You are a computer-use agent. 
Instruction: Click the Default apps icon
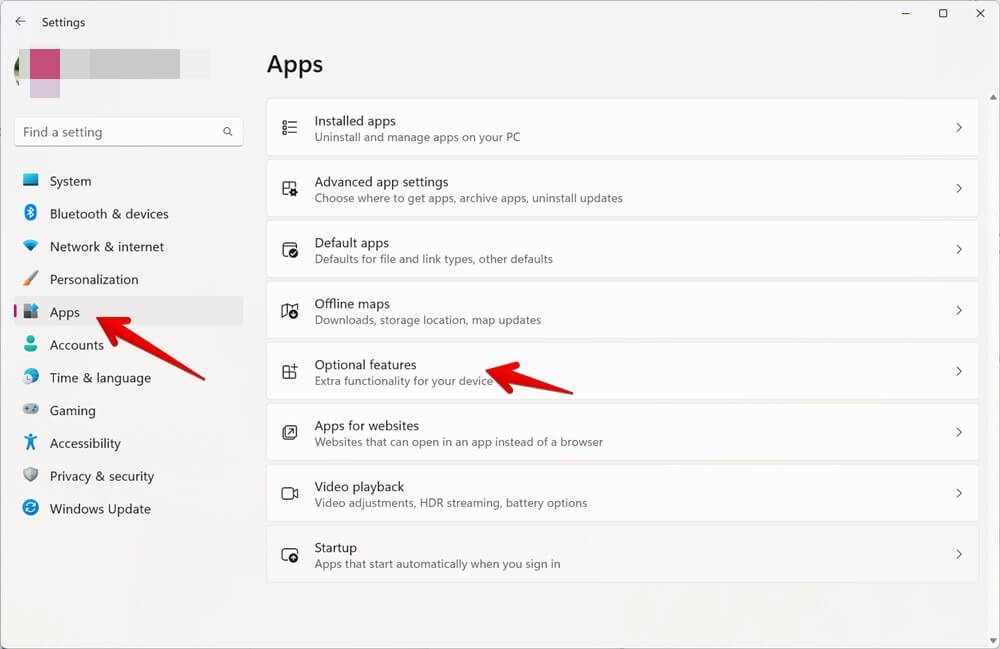coord(290,249)
